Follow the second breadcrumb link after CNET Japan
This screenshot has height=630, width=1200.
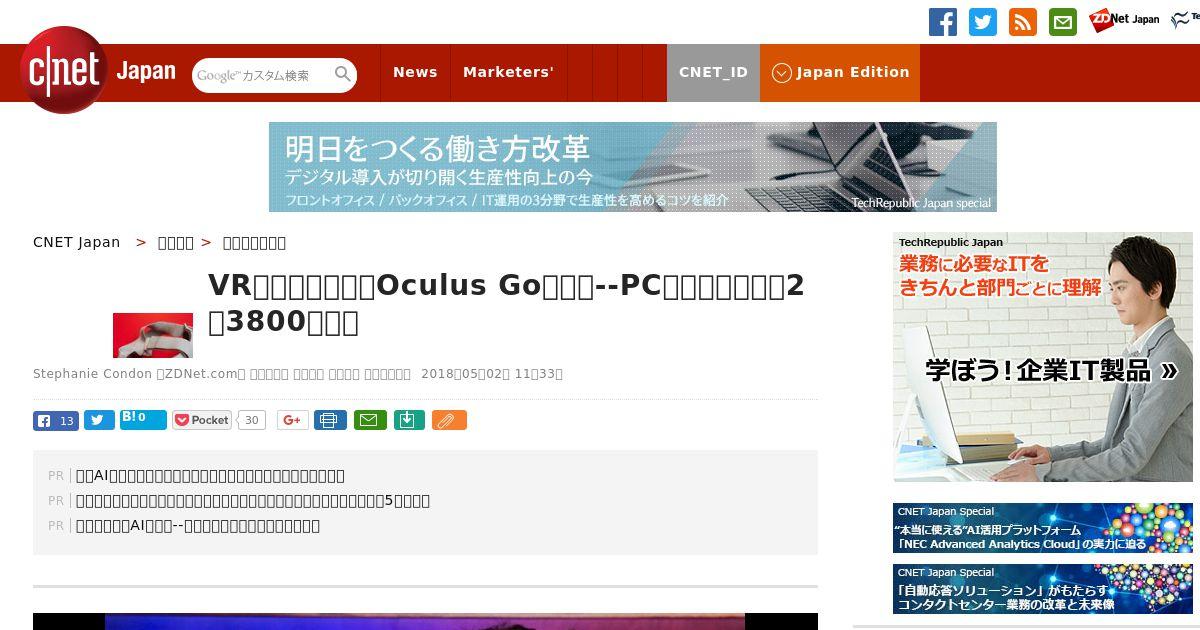point(176,242)
